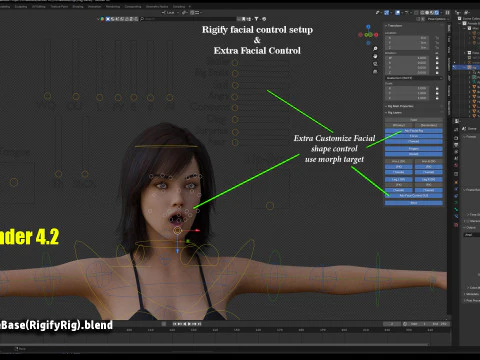Click the Scene Collection row in outliner
The width and height of the screenshot is (480, 360).
coord(469,18)
